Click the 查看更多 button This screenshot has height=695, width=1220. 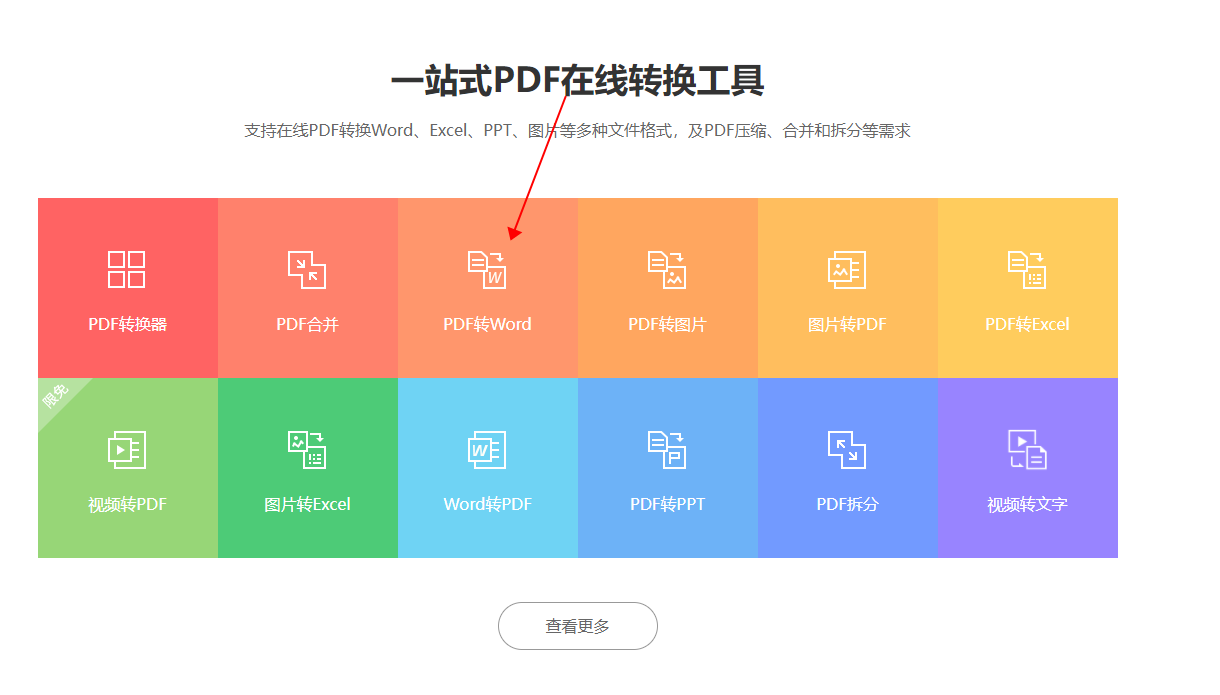click(x=577, y=626)
